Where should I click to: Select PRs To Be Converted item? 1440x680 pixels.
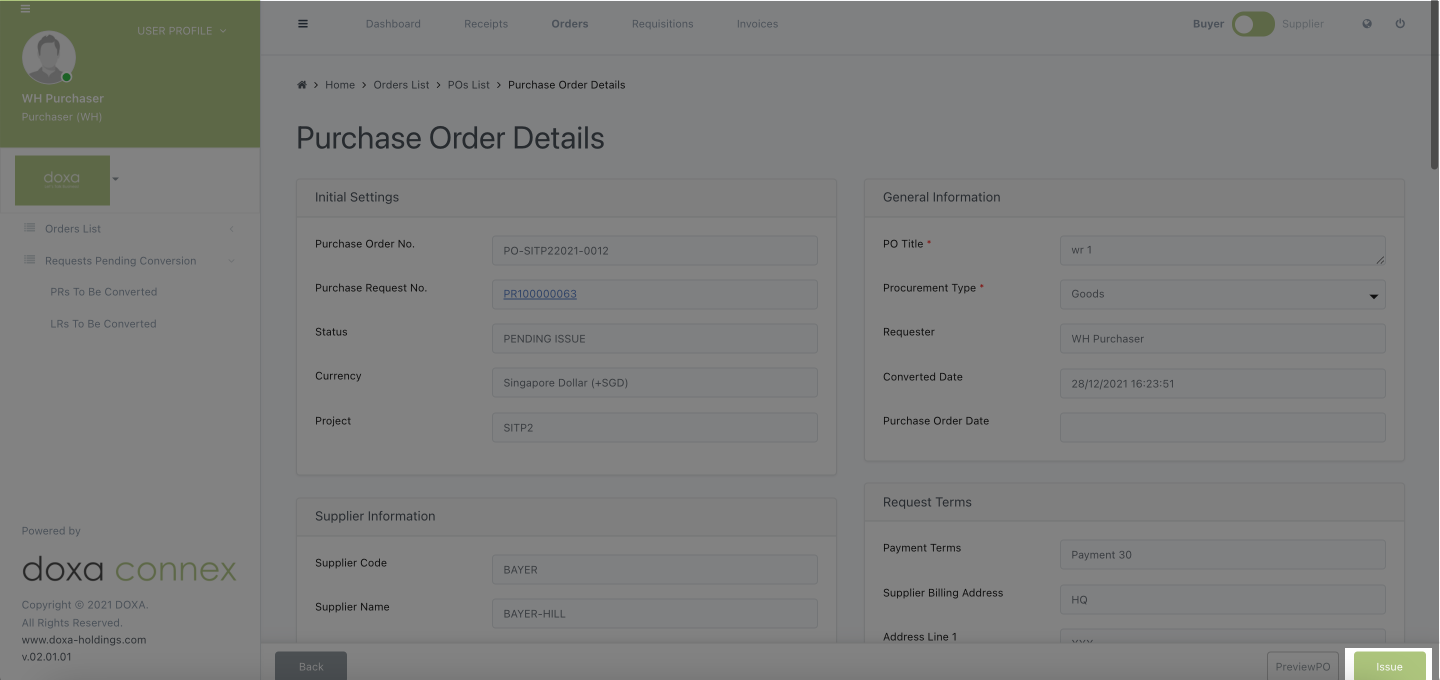[x=103, y=292]
